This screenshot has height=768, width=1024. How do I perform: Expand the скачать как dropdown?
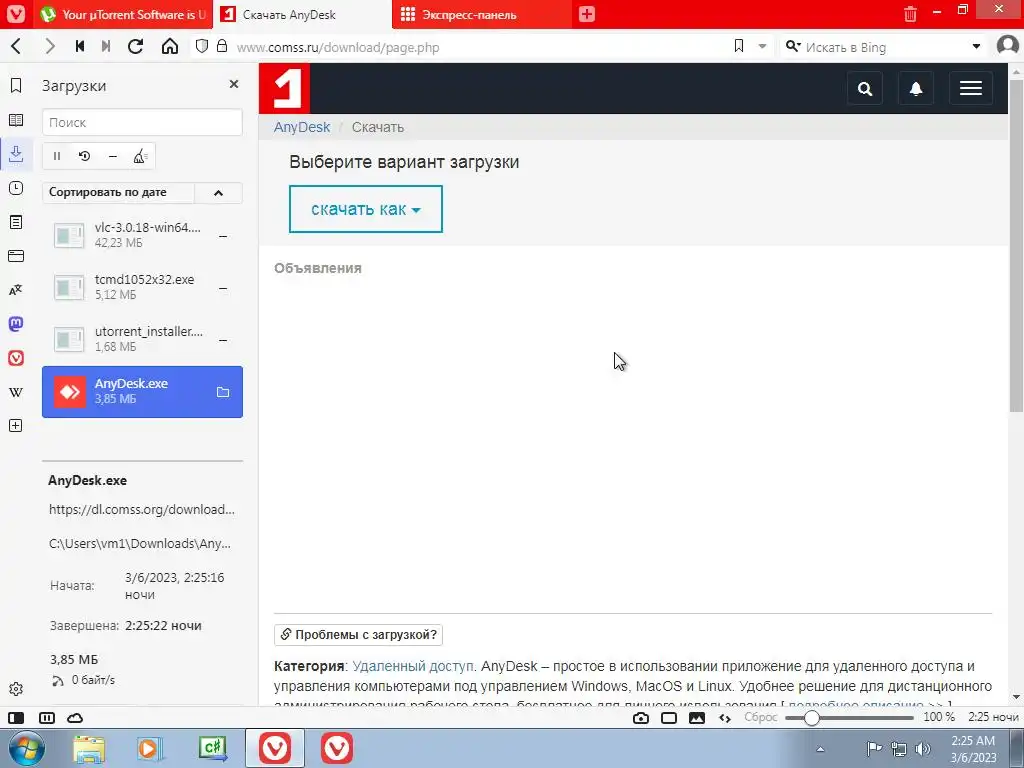pyautogui.click(x=366, y=209)
